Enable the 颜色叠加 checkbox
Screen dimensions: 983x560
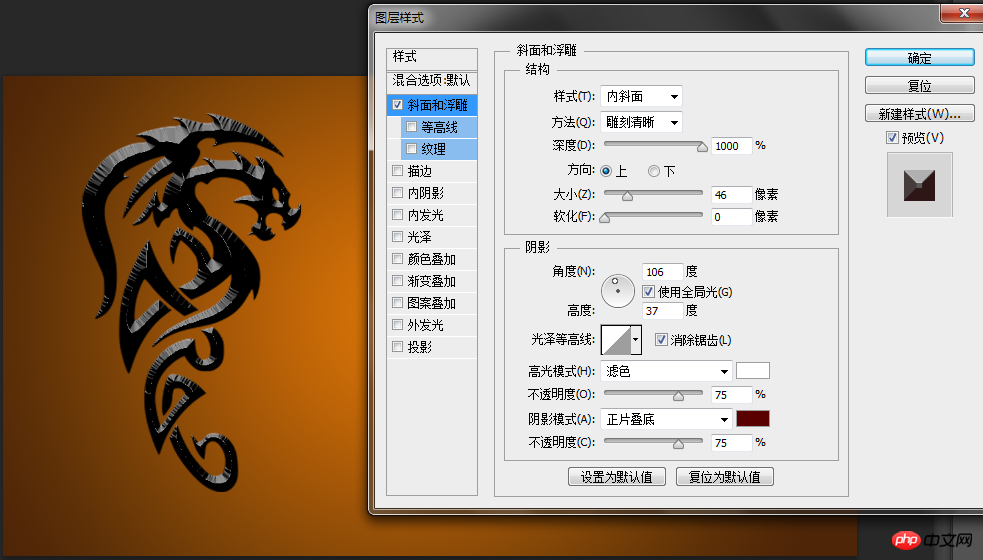coord(397,258)
